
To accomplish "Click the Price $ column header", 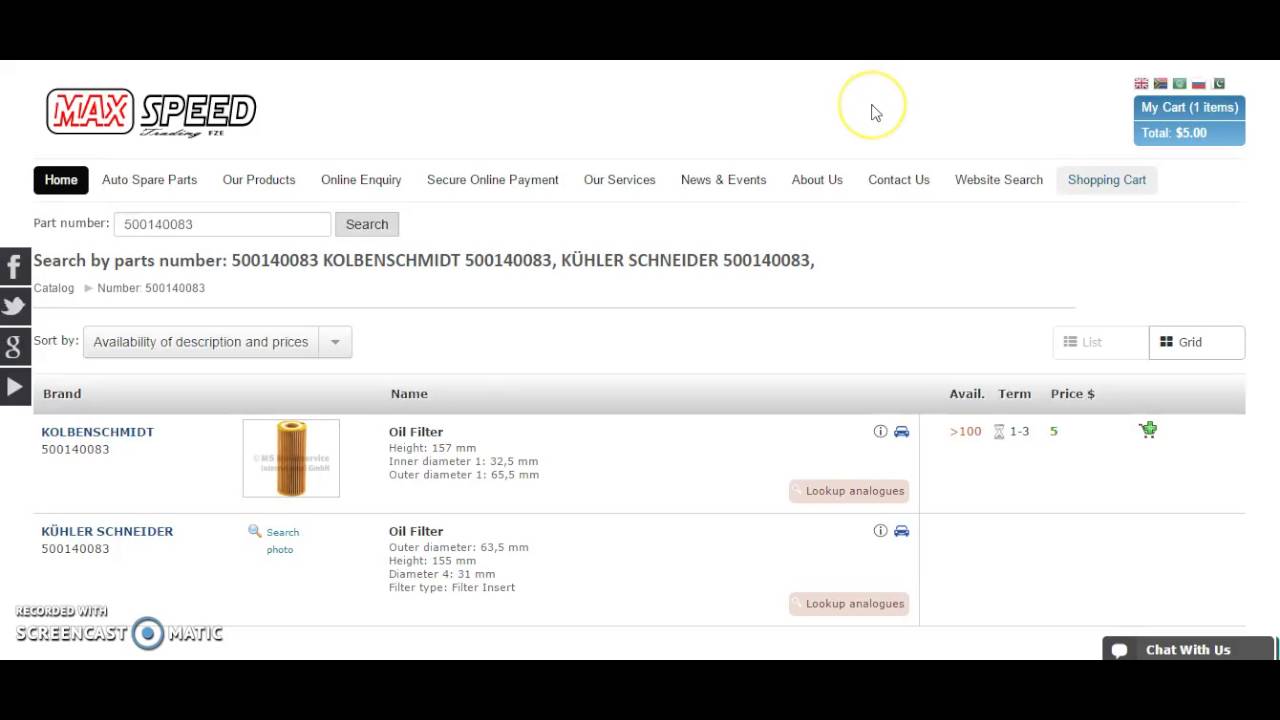I will point(1073,394).
